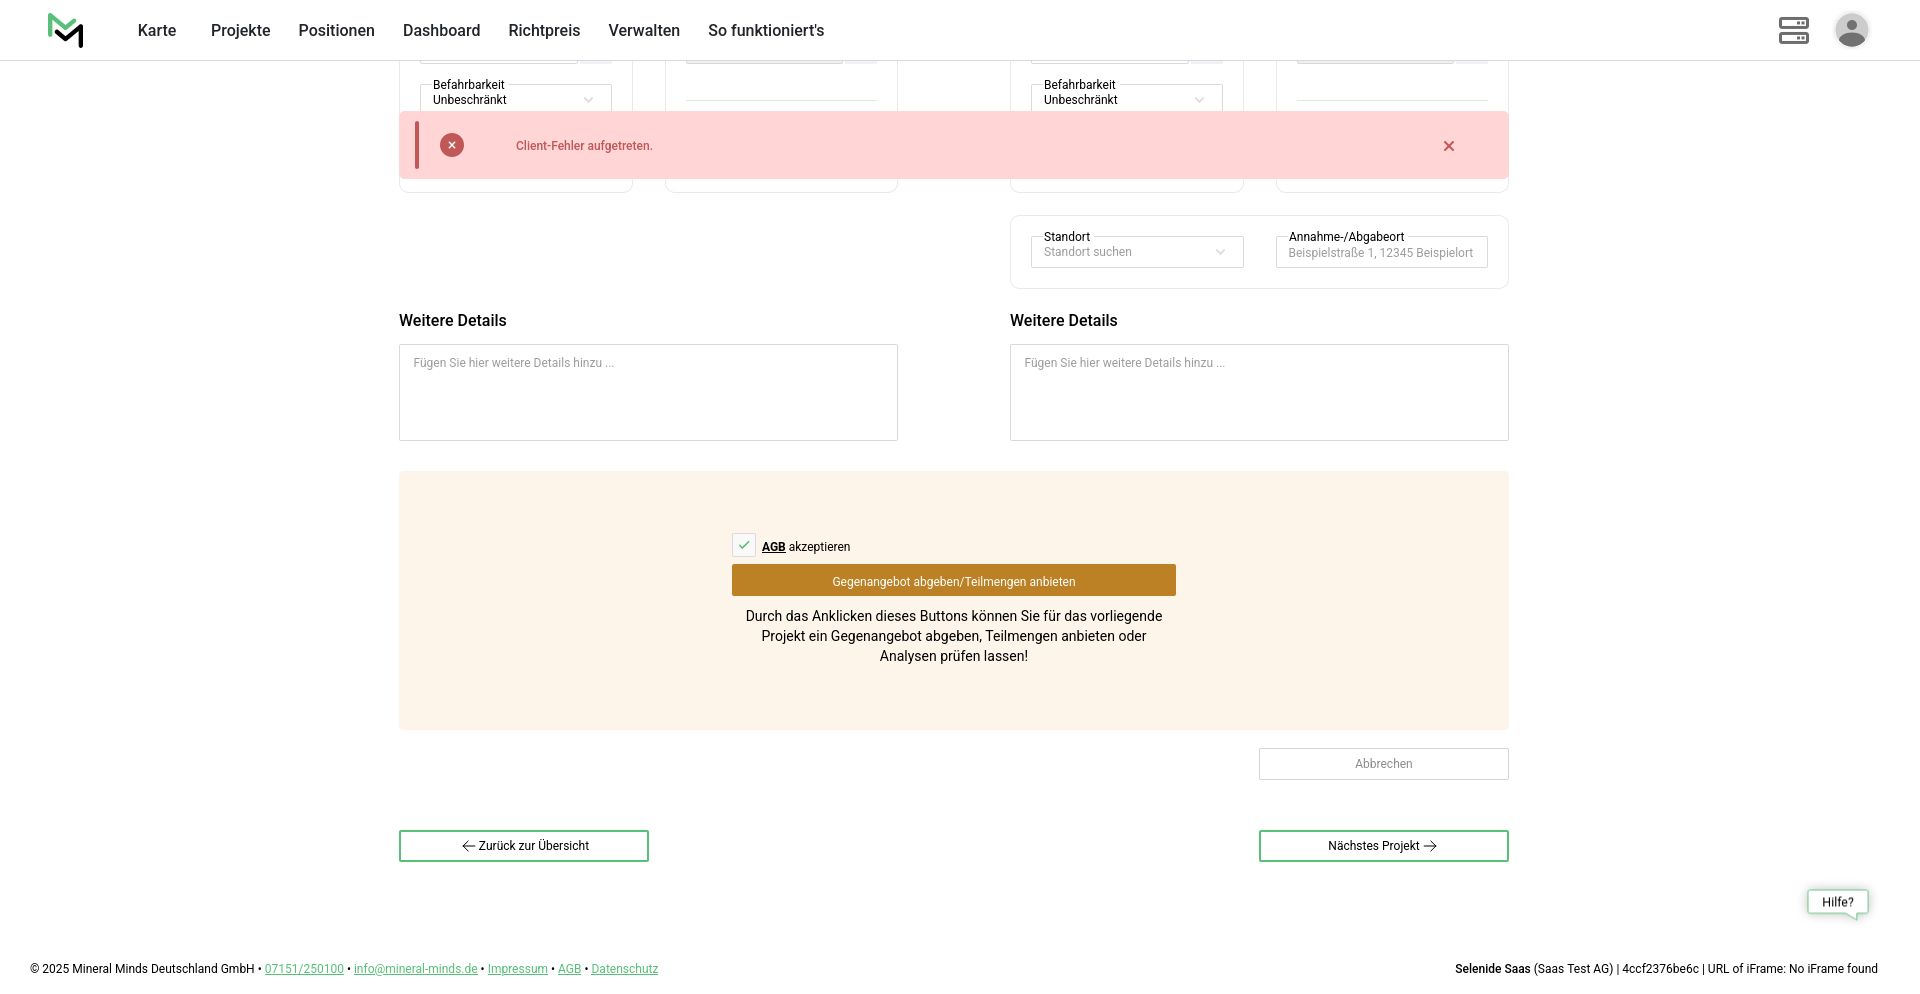Viewport: 1920px width, 994px height.
Task: Dismiss the Client-Fehler error banner
Action: [1448, 146]
